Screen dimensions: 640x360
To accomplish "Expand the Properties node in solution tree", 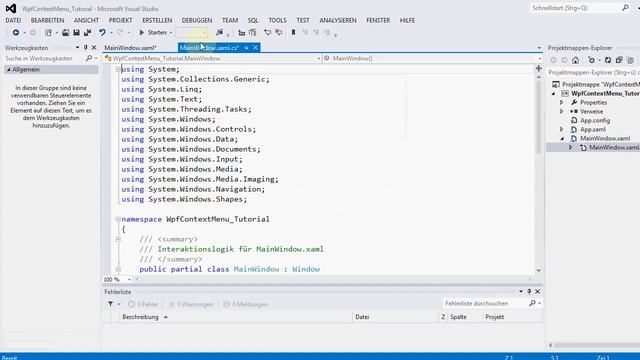I will click(562, 102).
